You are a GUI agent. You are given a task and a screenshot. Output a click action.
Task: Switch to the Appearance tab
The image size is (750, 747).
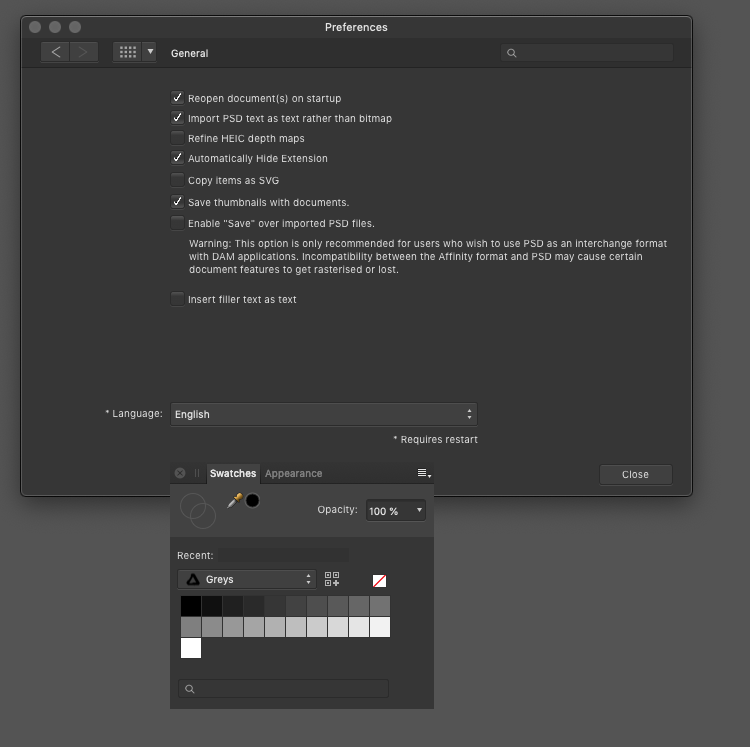point(294,473)
